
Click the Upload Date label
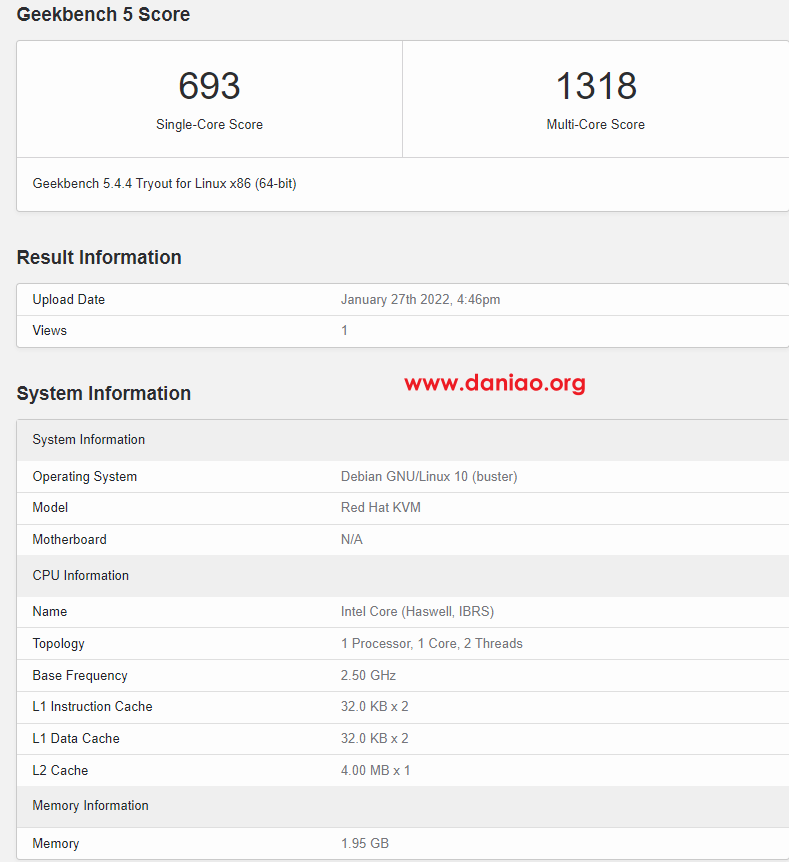(x=69, y=300)
